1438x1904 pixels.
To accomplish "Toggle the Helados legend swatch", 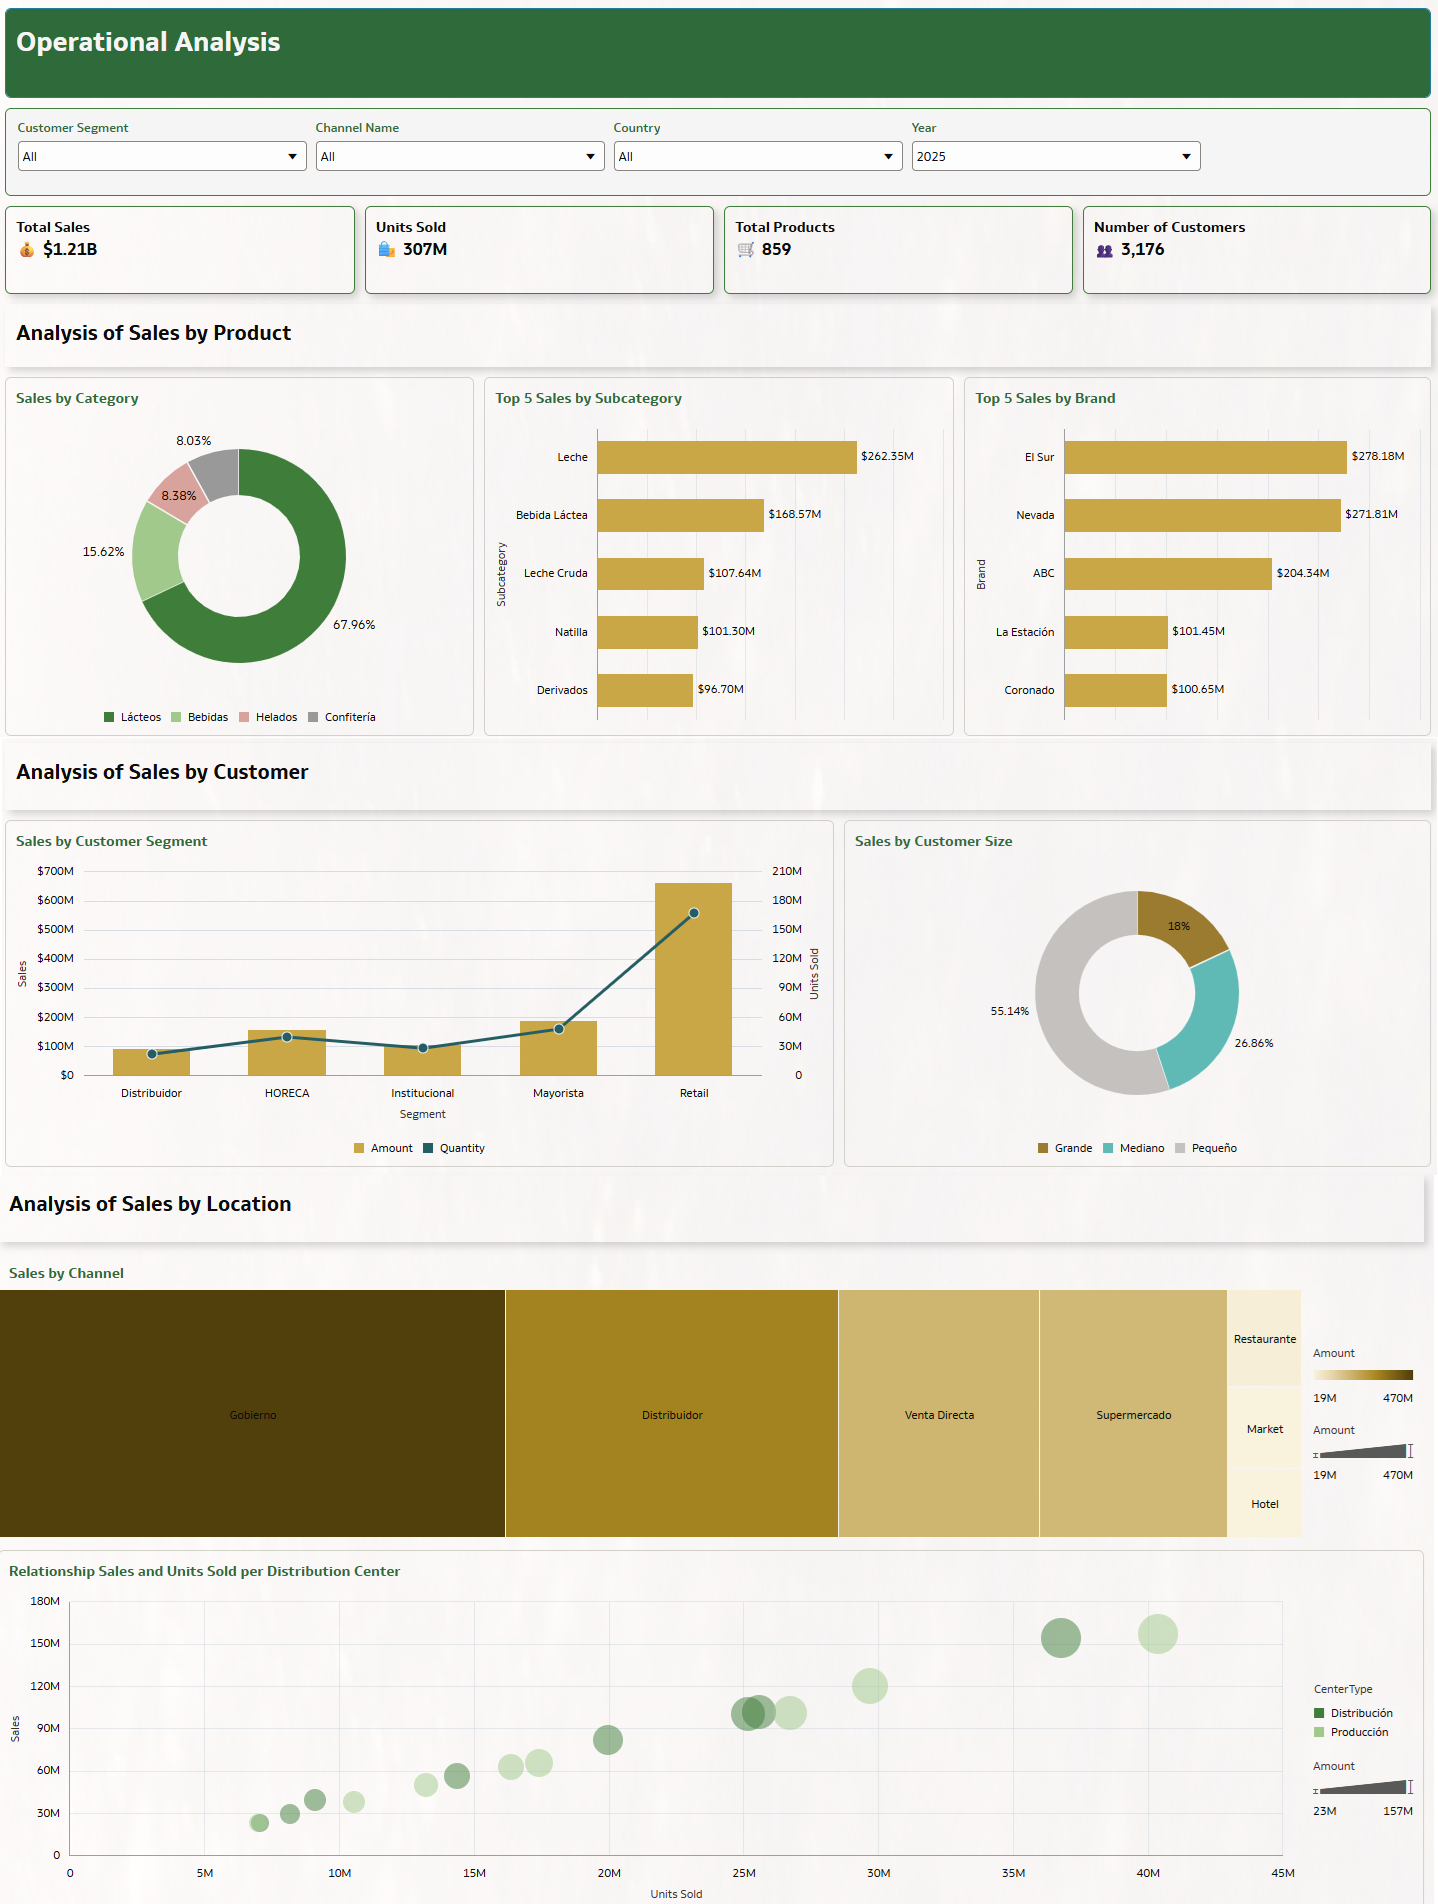I will [244, 717].
